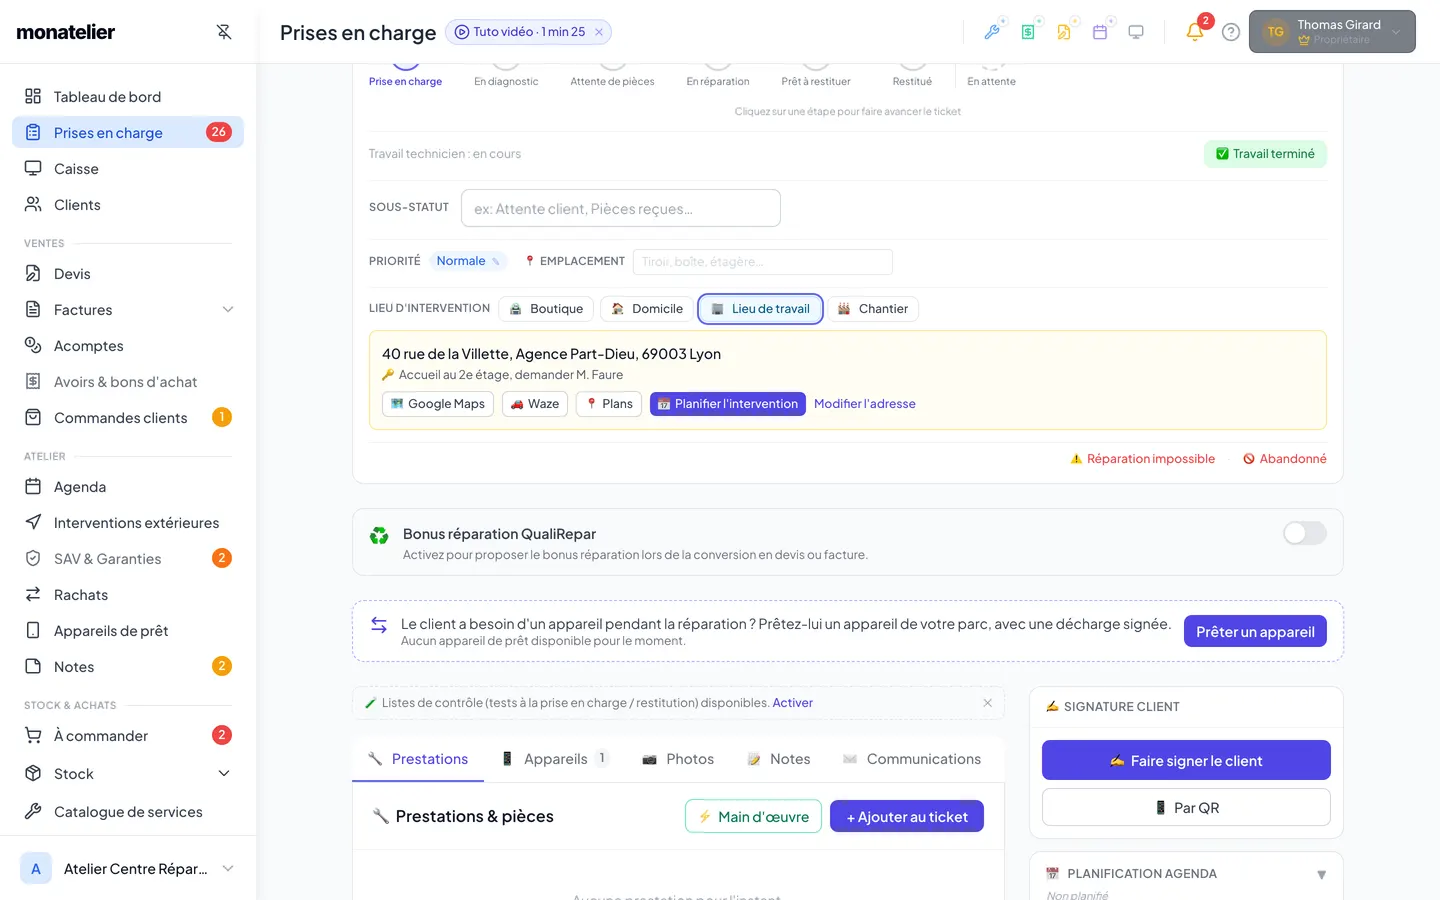Change the Normale priority dropdown
This screenshot has height=900, width=1440.
click(468, 261)
